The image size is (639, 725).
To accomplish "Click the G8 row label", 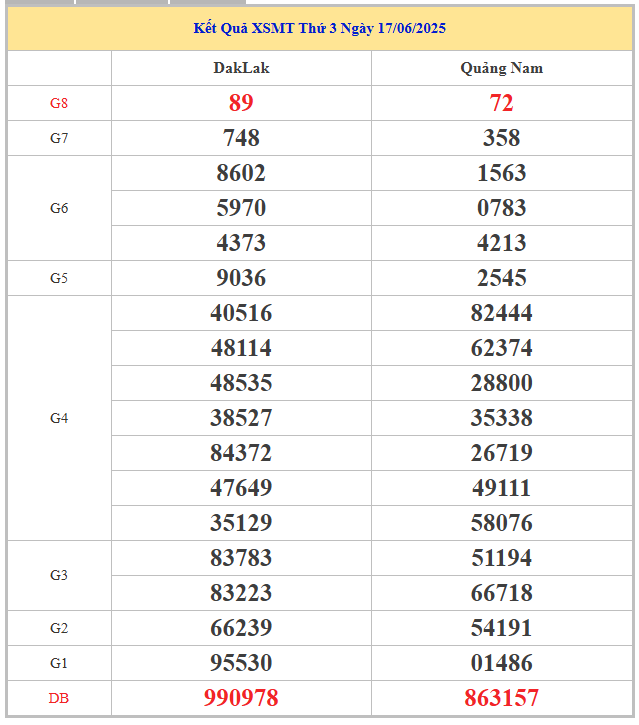I will [x=59, y=103].
